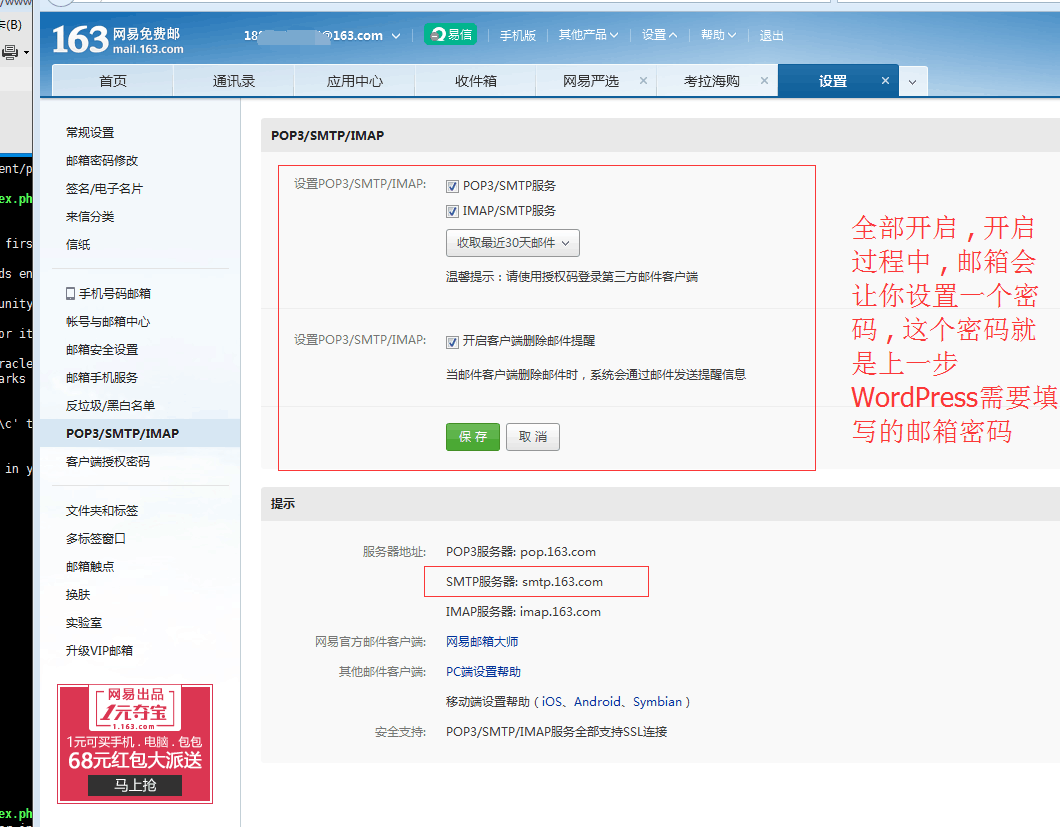Select 来信分类 in the sidebar
The width and height of the screenshot is (1060, 827).
pyautogui.click(x=90, y=216)
